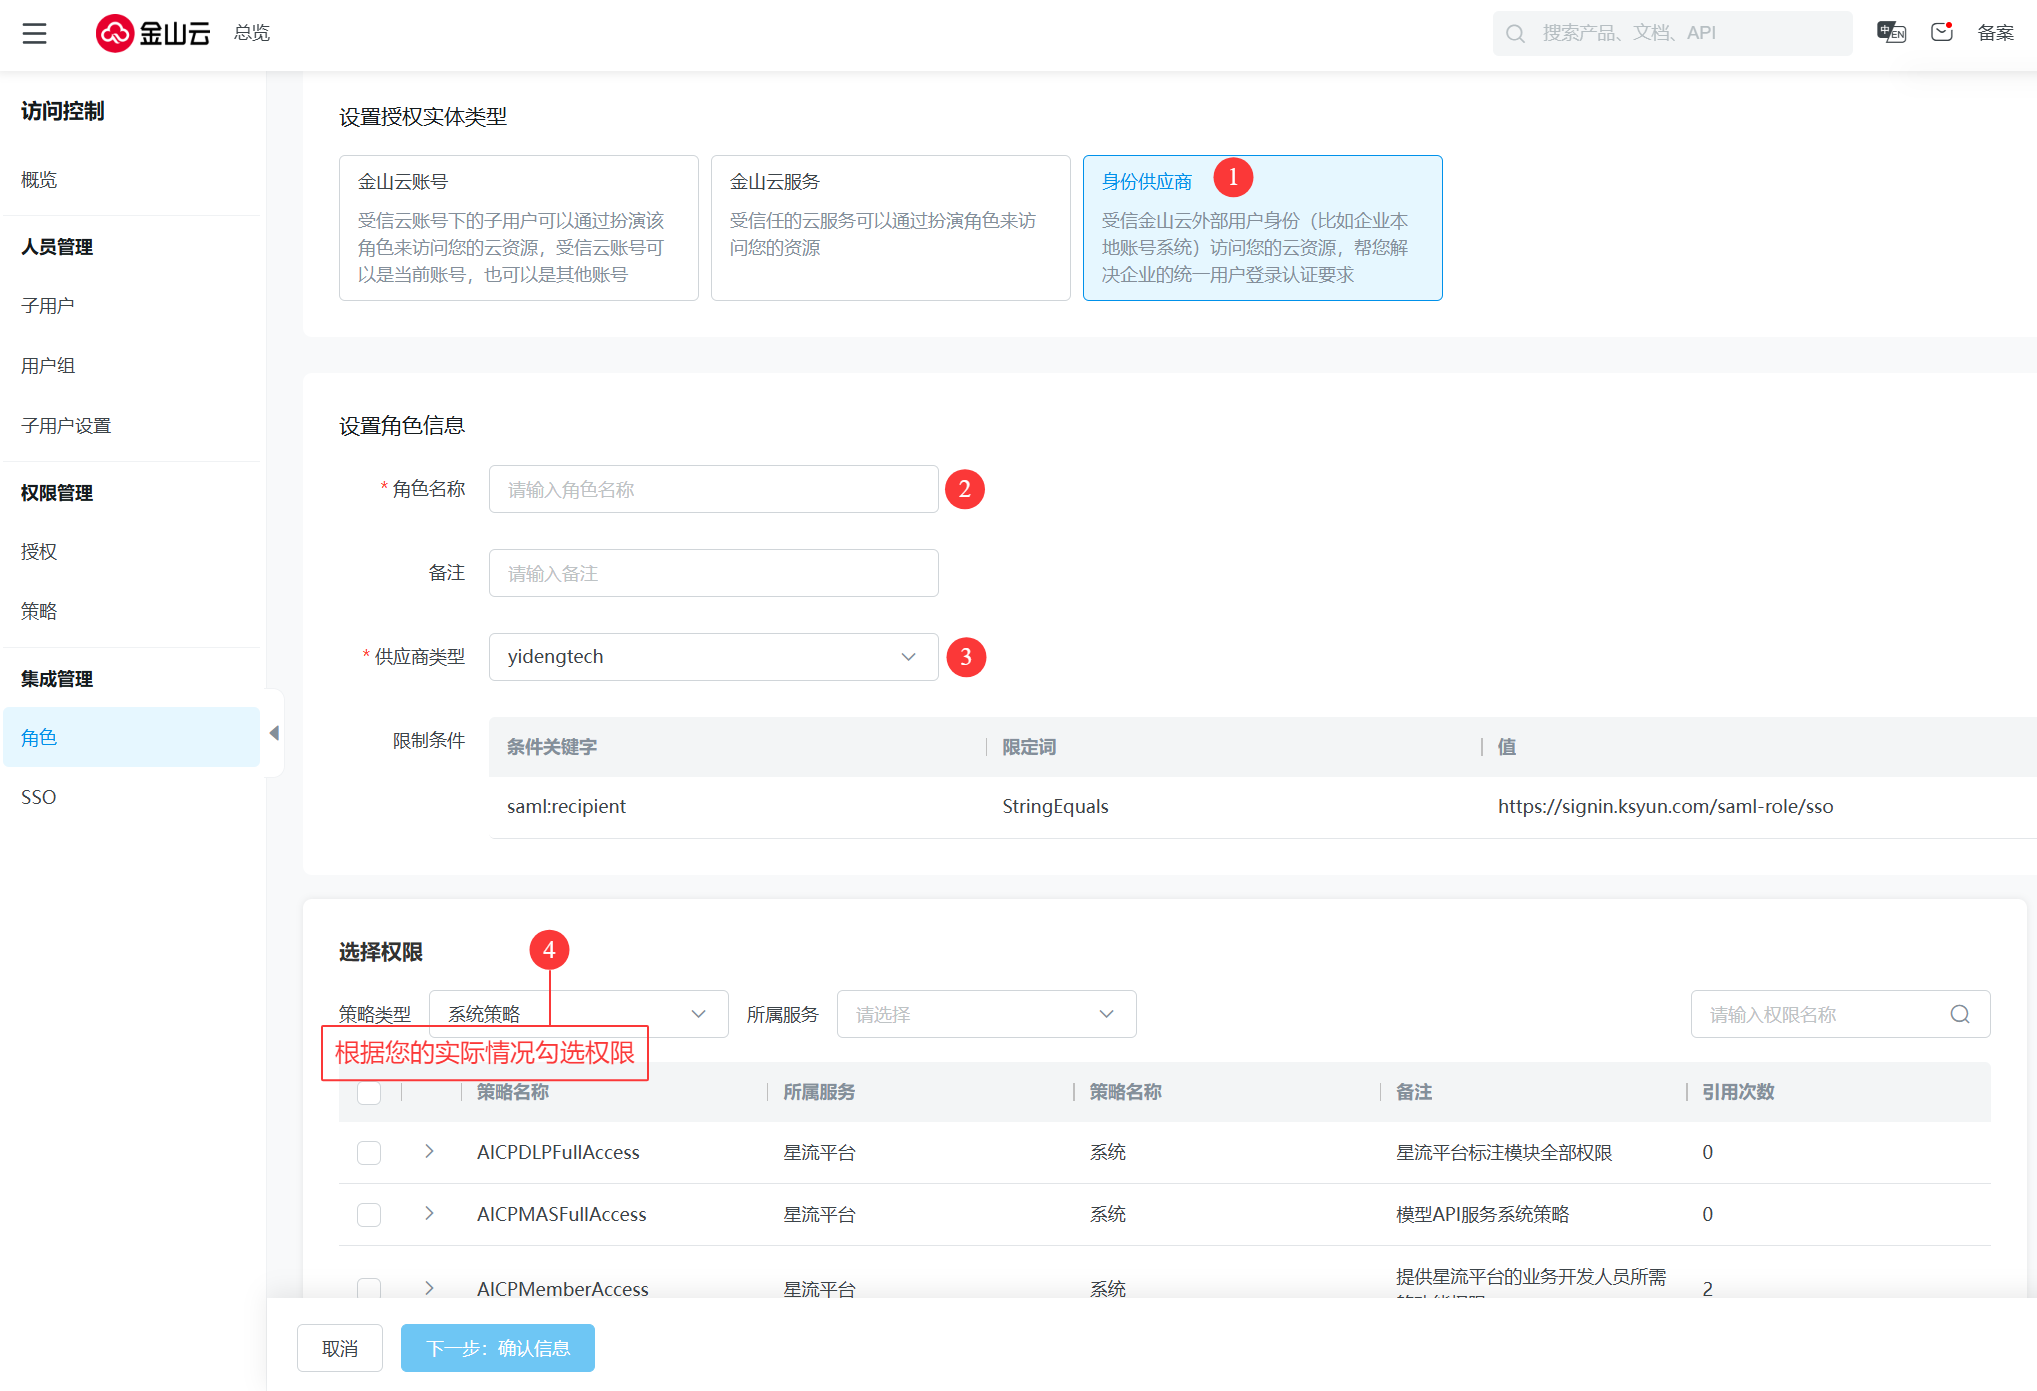Open the message notification icon
The width and height of the screenshot is (2037, 1391).
[1942, 33]
